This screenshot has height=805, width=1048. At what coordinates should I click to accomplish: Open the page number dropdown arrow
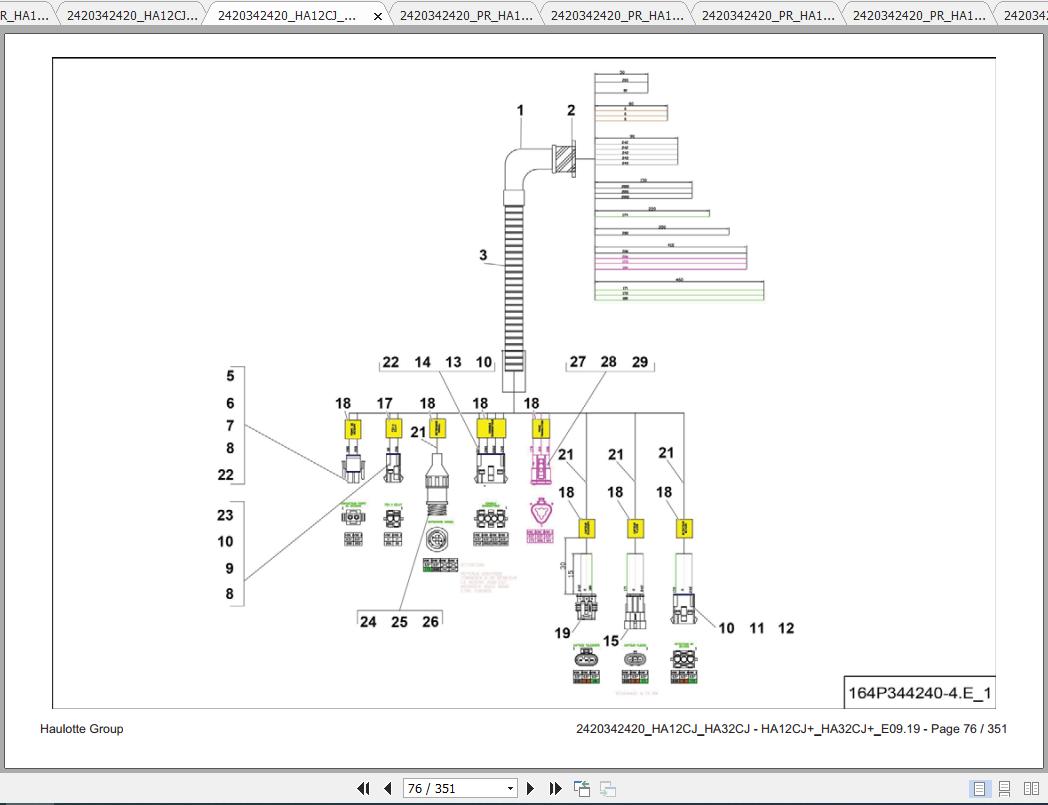coord(510,789)
